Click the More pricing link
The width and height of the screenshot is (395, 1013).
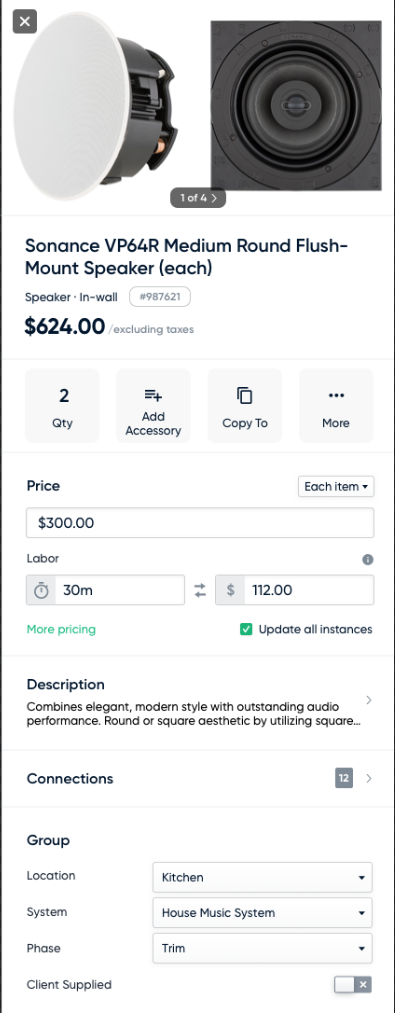click(61, 629)
